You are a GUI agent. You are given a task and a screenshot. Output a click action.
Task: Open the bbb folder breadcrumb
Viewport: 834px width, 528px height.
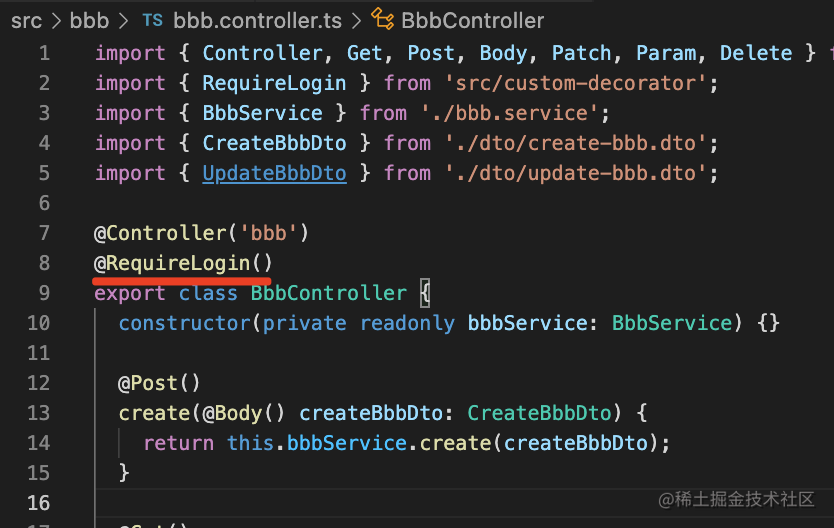tap(90, 20)
